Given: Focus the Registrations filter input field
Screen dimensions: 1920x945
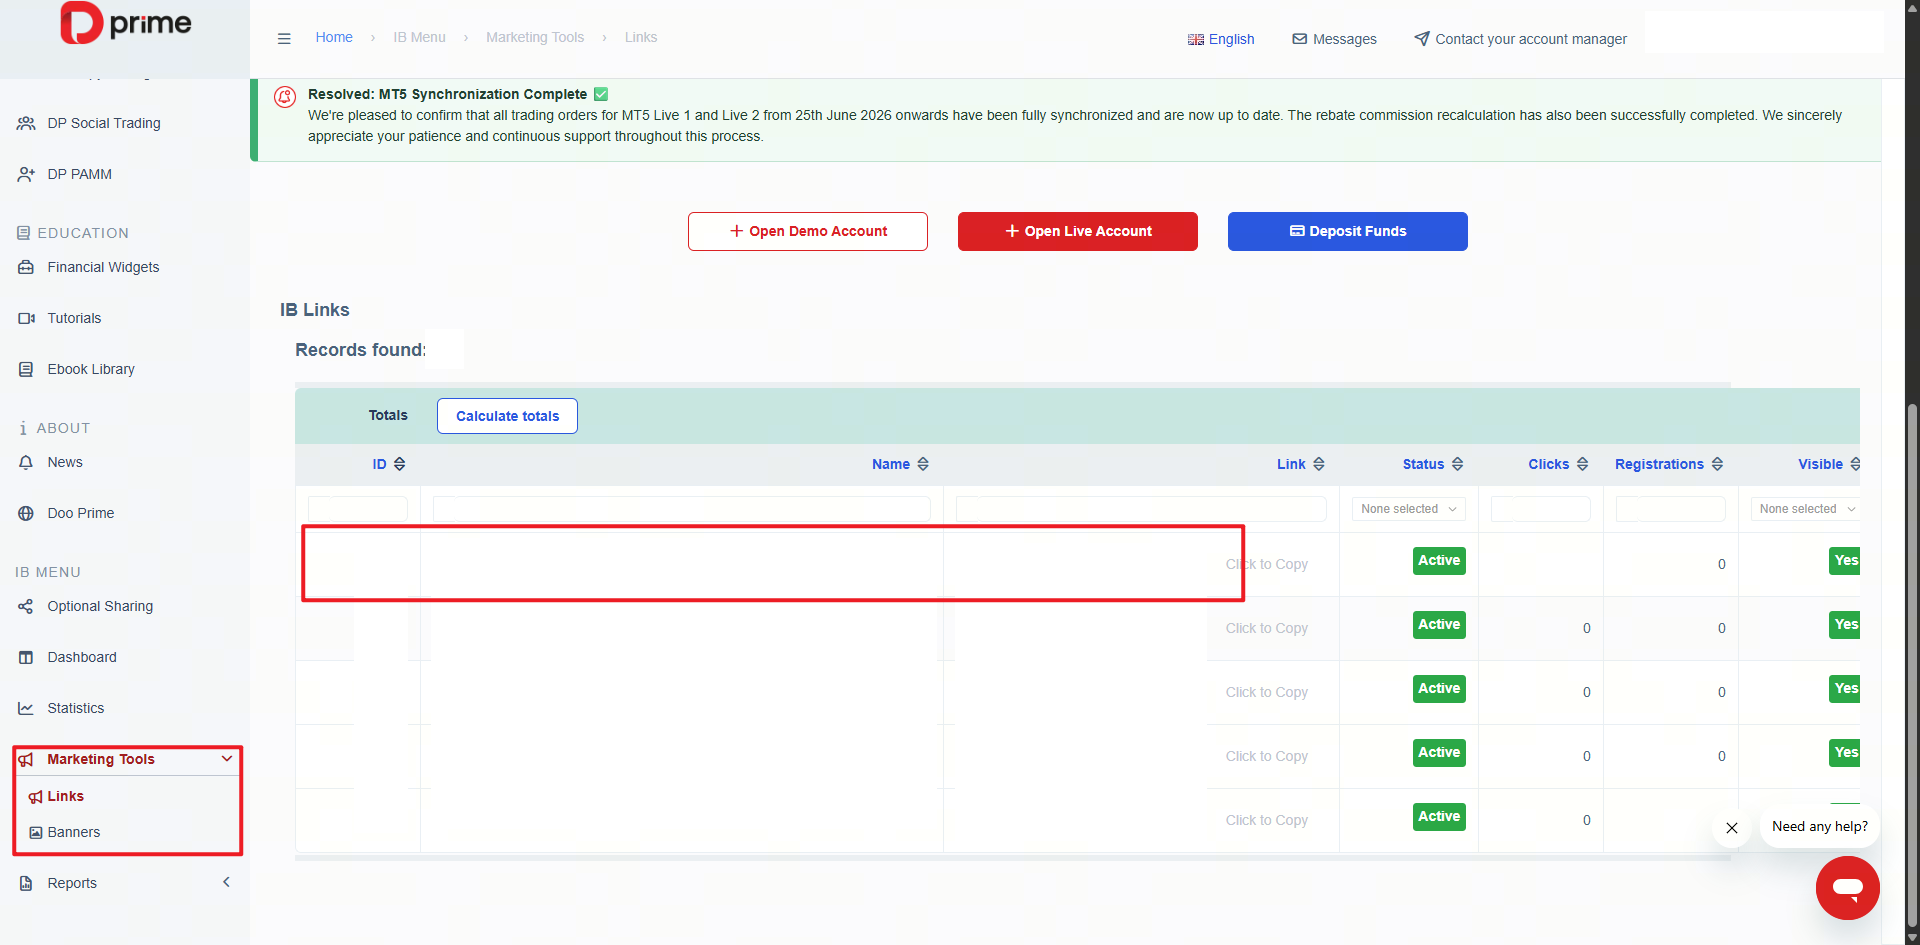Looking at the screenshot, I should click(1670, 509).
